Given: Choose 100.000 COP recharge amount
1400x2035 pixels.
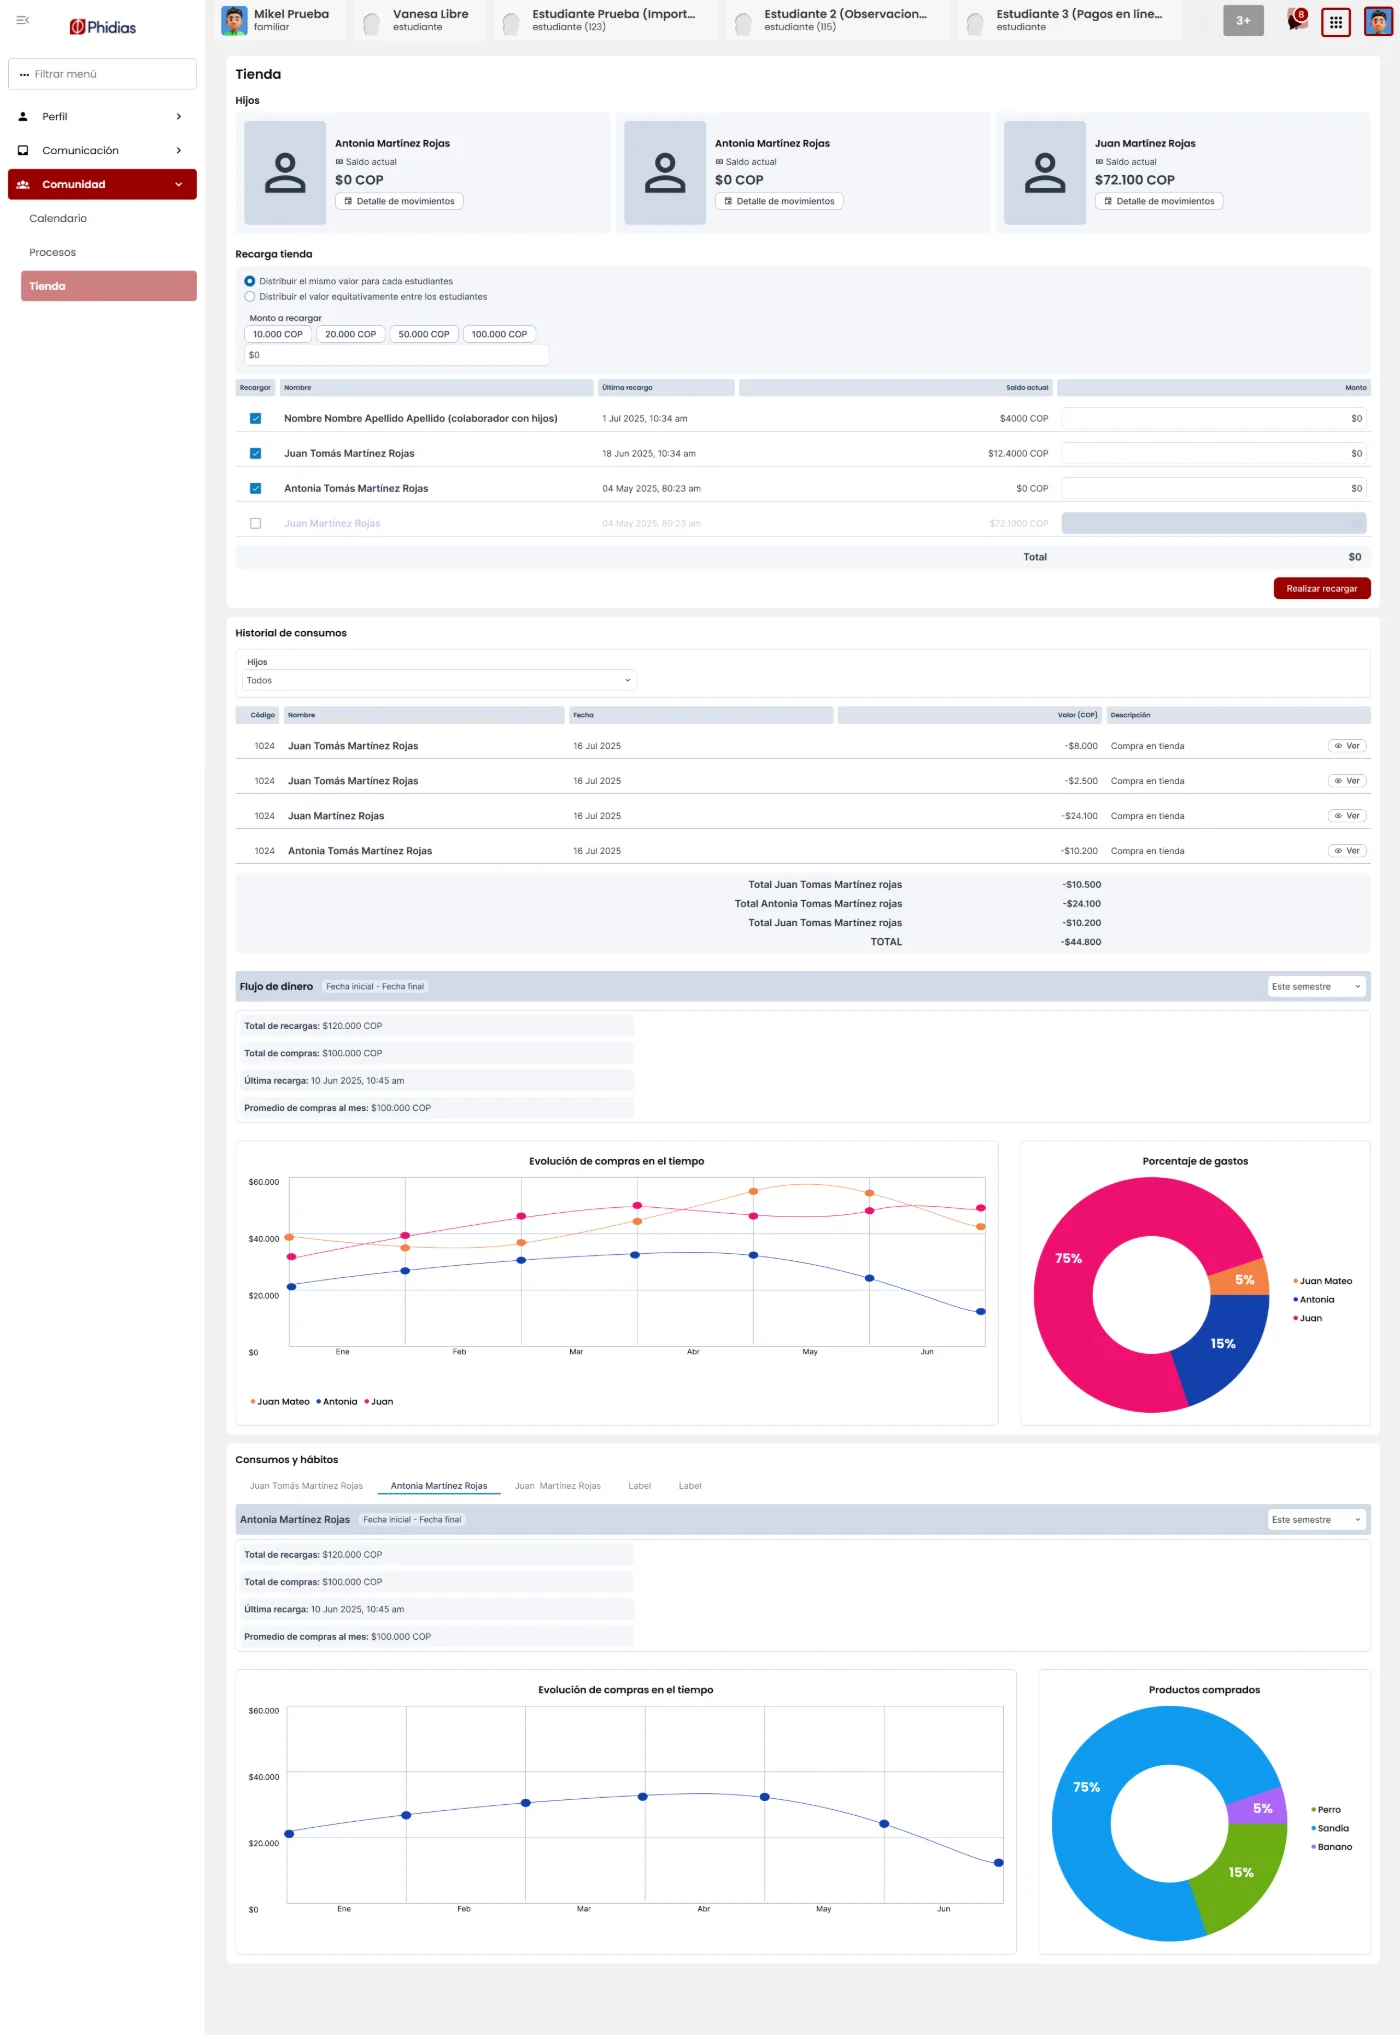Looking at the screenshot, I should tap(499, 335).
